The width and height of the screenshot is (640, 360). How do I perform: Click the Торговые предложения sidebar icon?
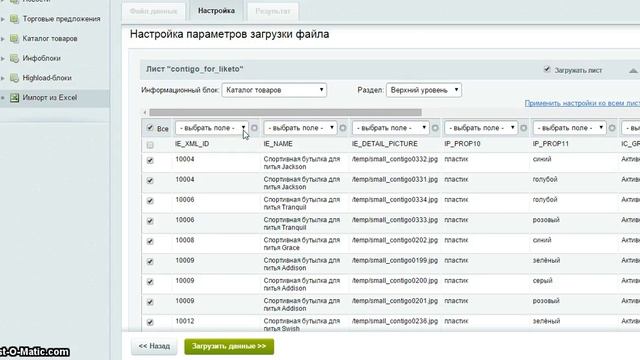pos(14,19)
